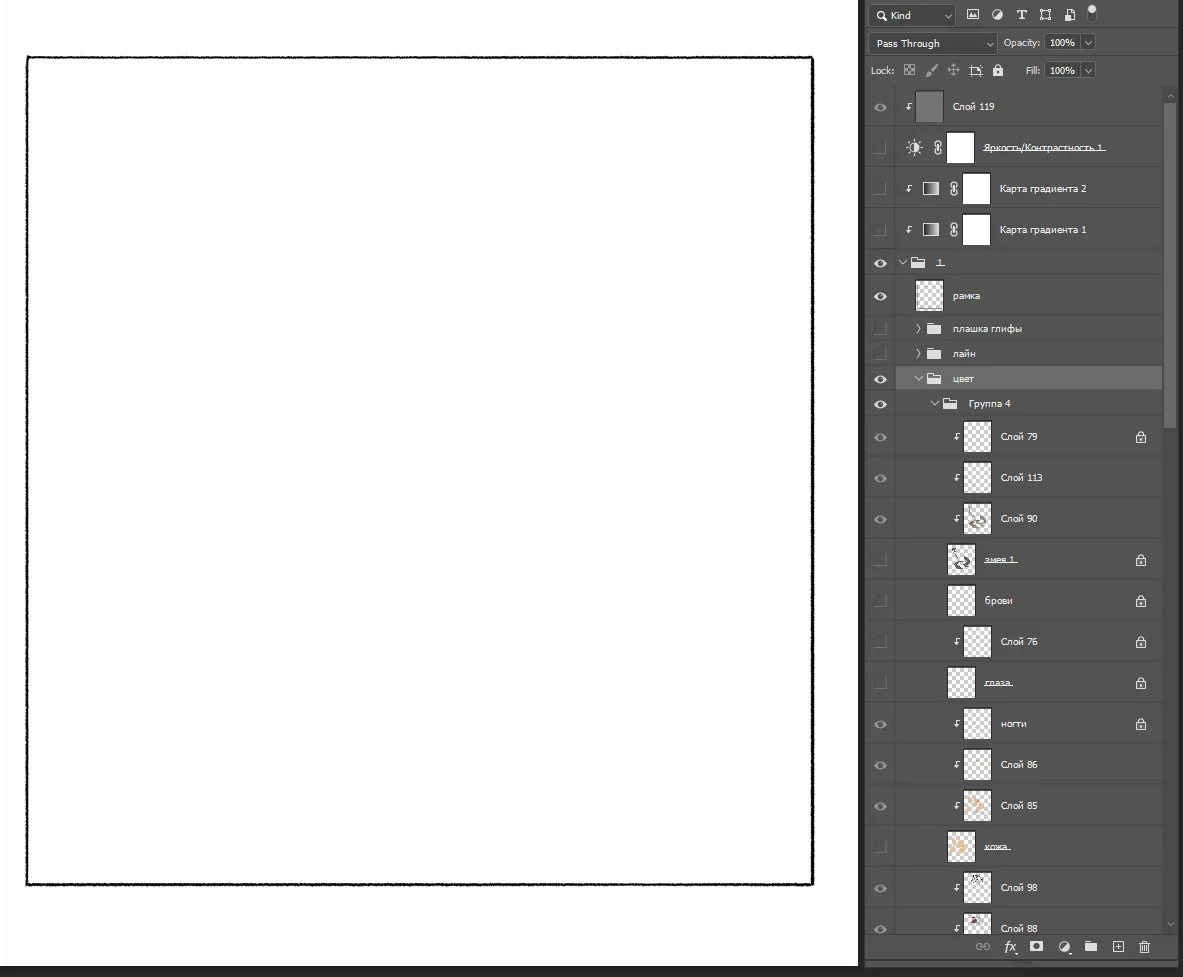The height and width of the screenshot is (977, 1183).
Task: Show the змея 1 layer
Action: (x=880, y=560)
